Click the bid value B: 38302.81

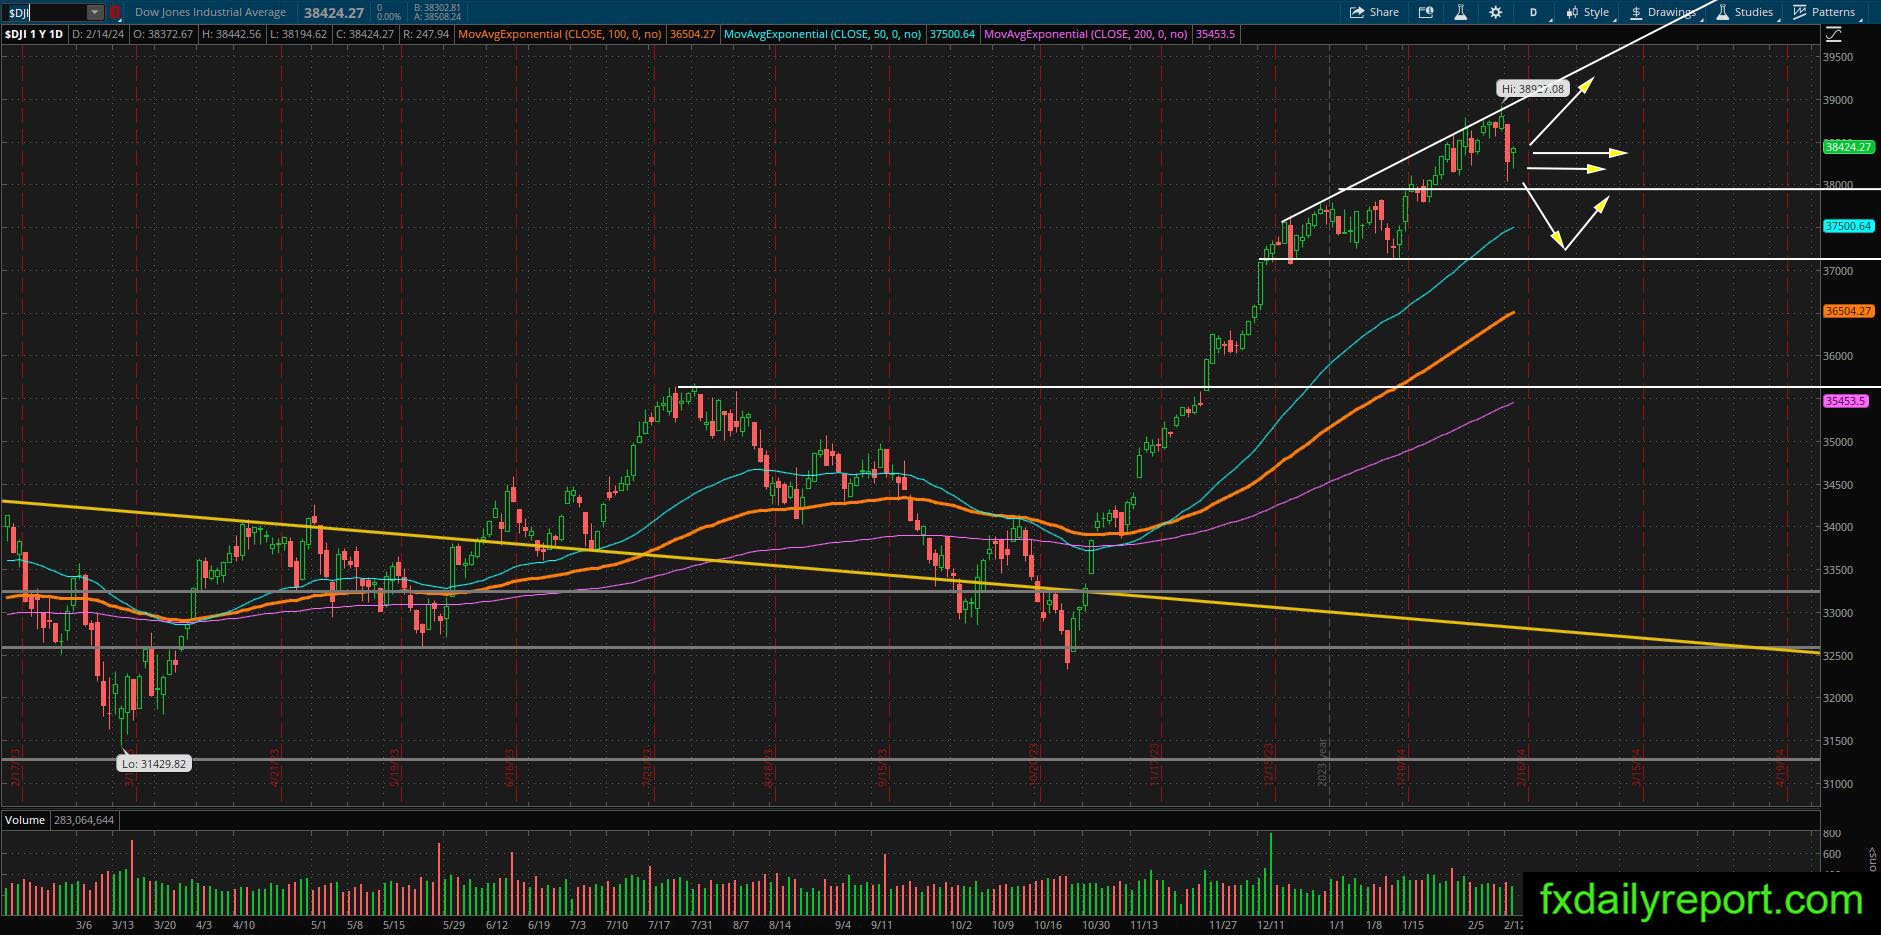pos(436,7)
